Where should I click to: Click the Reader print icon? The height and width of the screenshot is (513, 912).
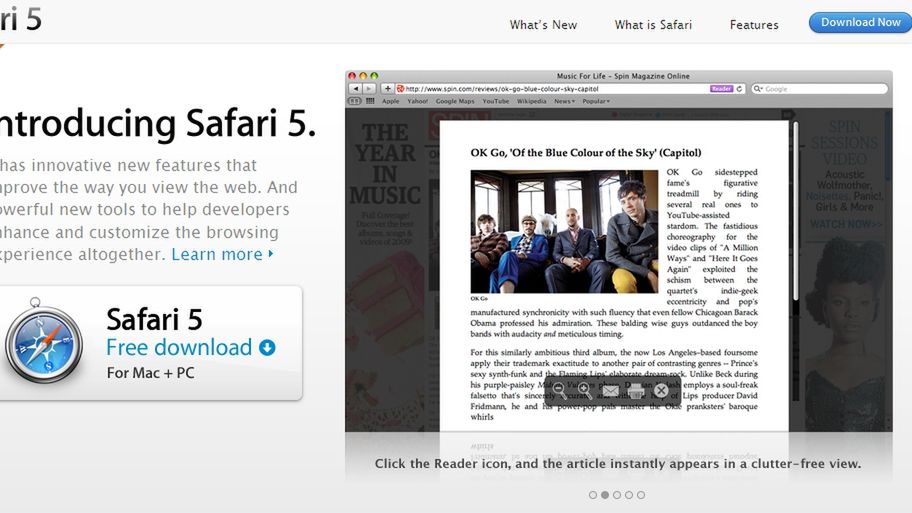pos(636,390)
